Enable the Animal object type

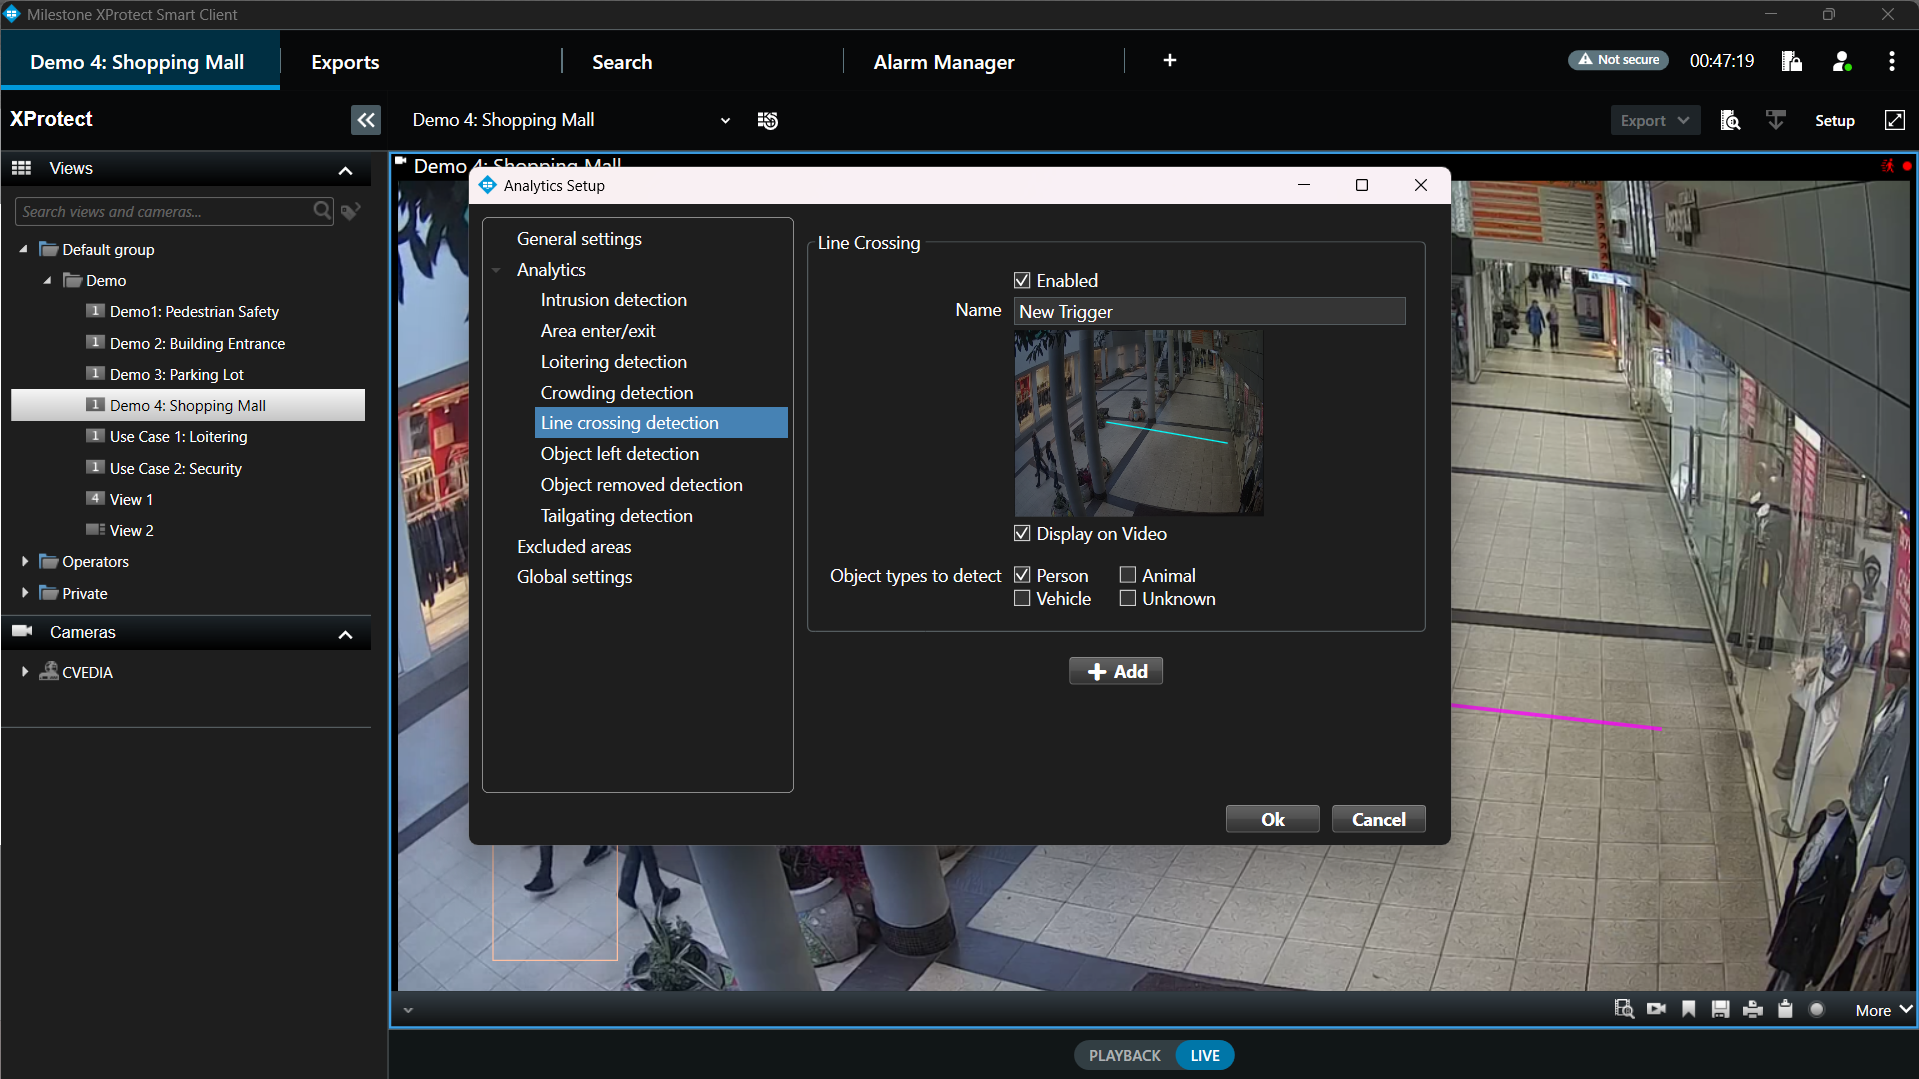pyautogui.click(x=1128, y=575)
